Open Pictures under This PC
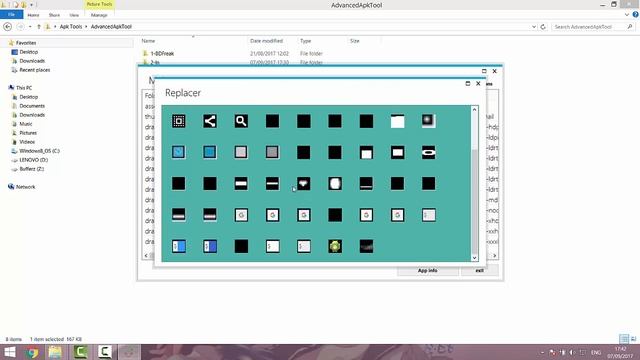Viewport: 640px width, 360px height. 28,133
